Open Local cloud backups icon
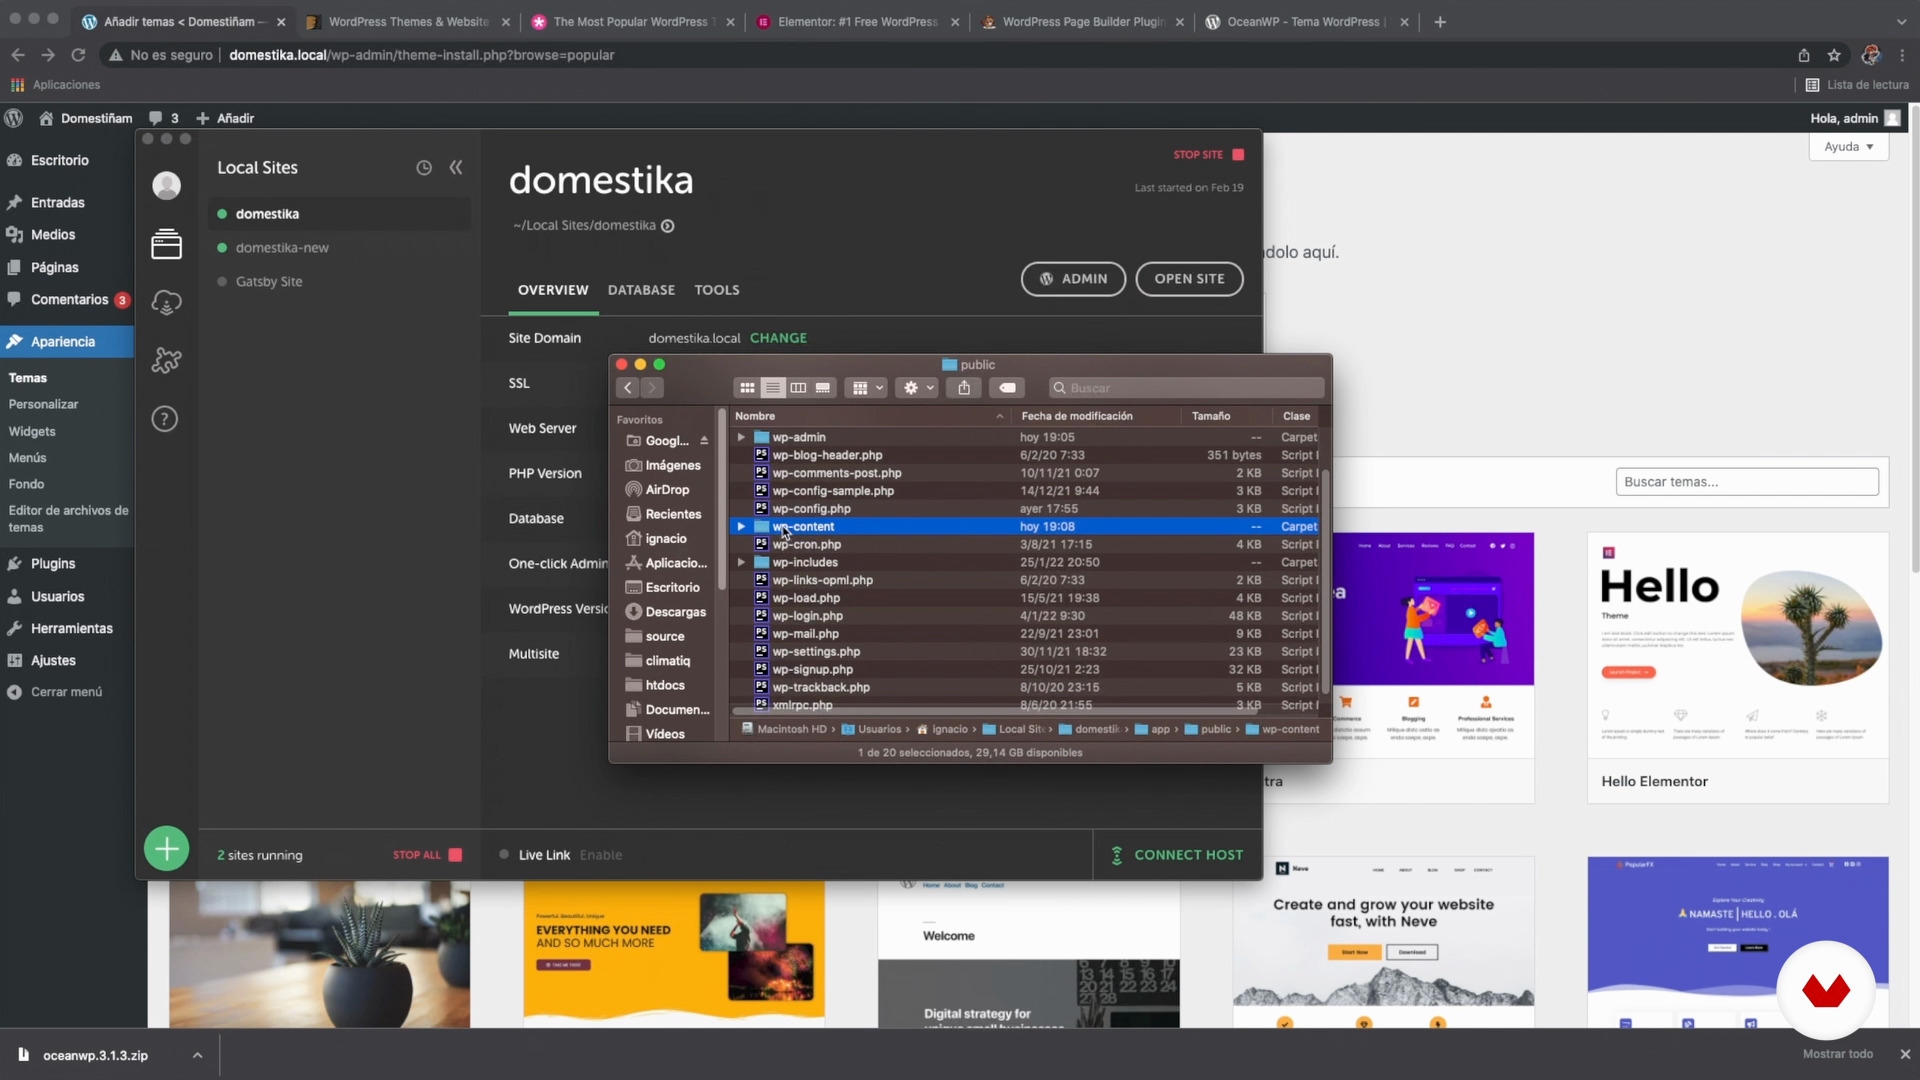 (166, 302)
